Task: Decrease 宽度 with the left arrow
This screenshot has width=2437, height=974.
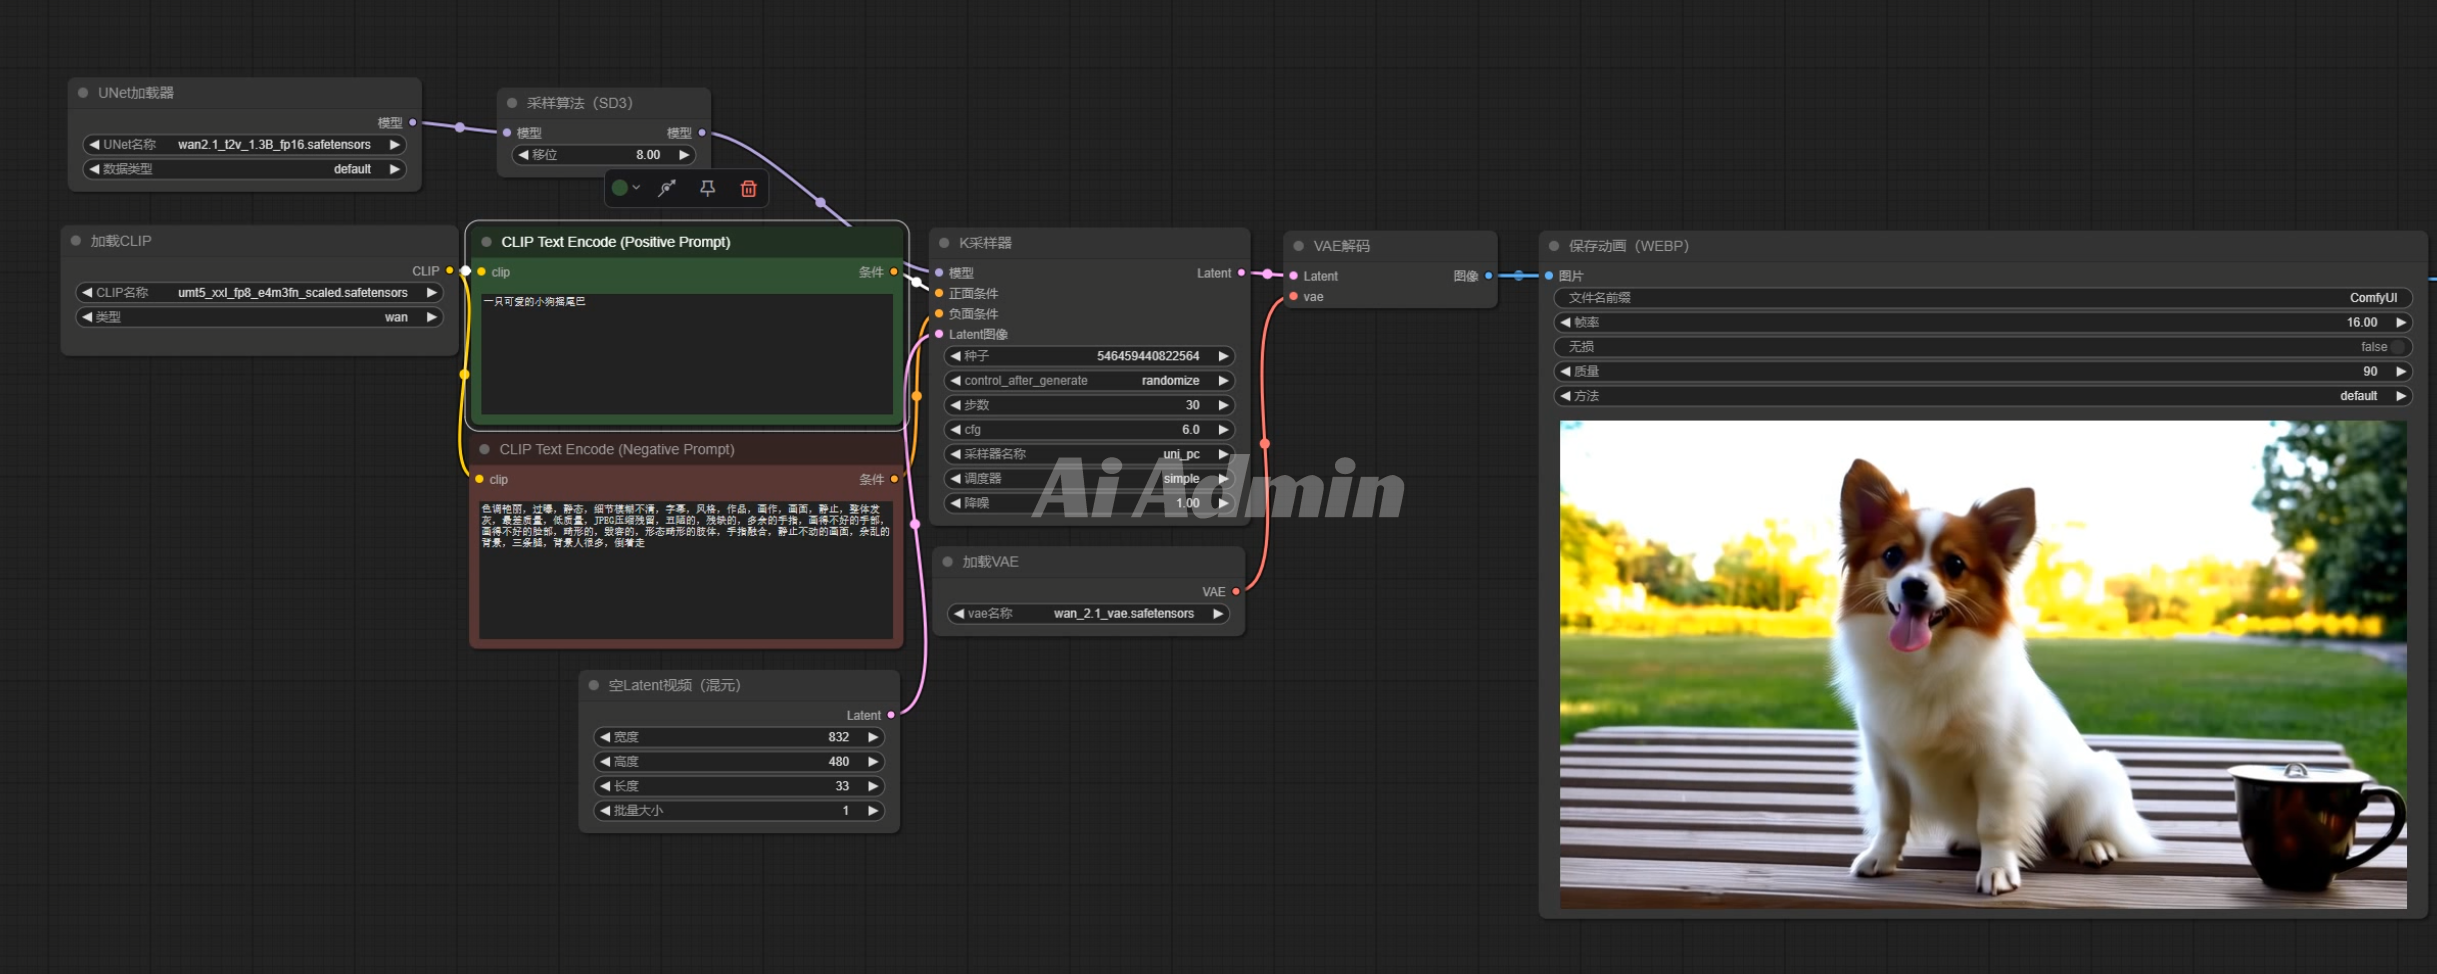Action: 605,737
